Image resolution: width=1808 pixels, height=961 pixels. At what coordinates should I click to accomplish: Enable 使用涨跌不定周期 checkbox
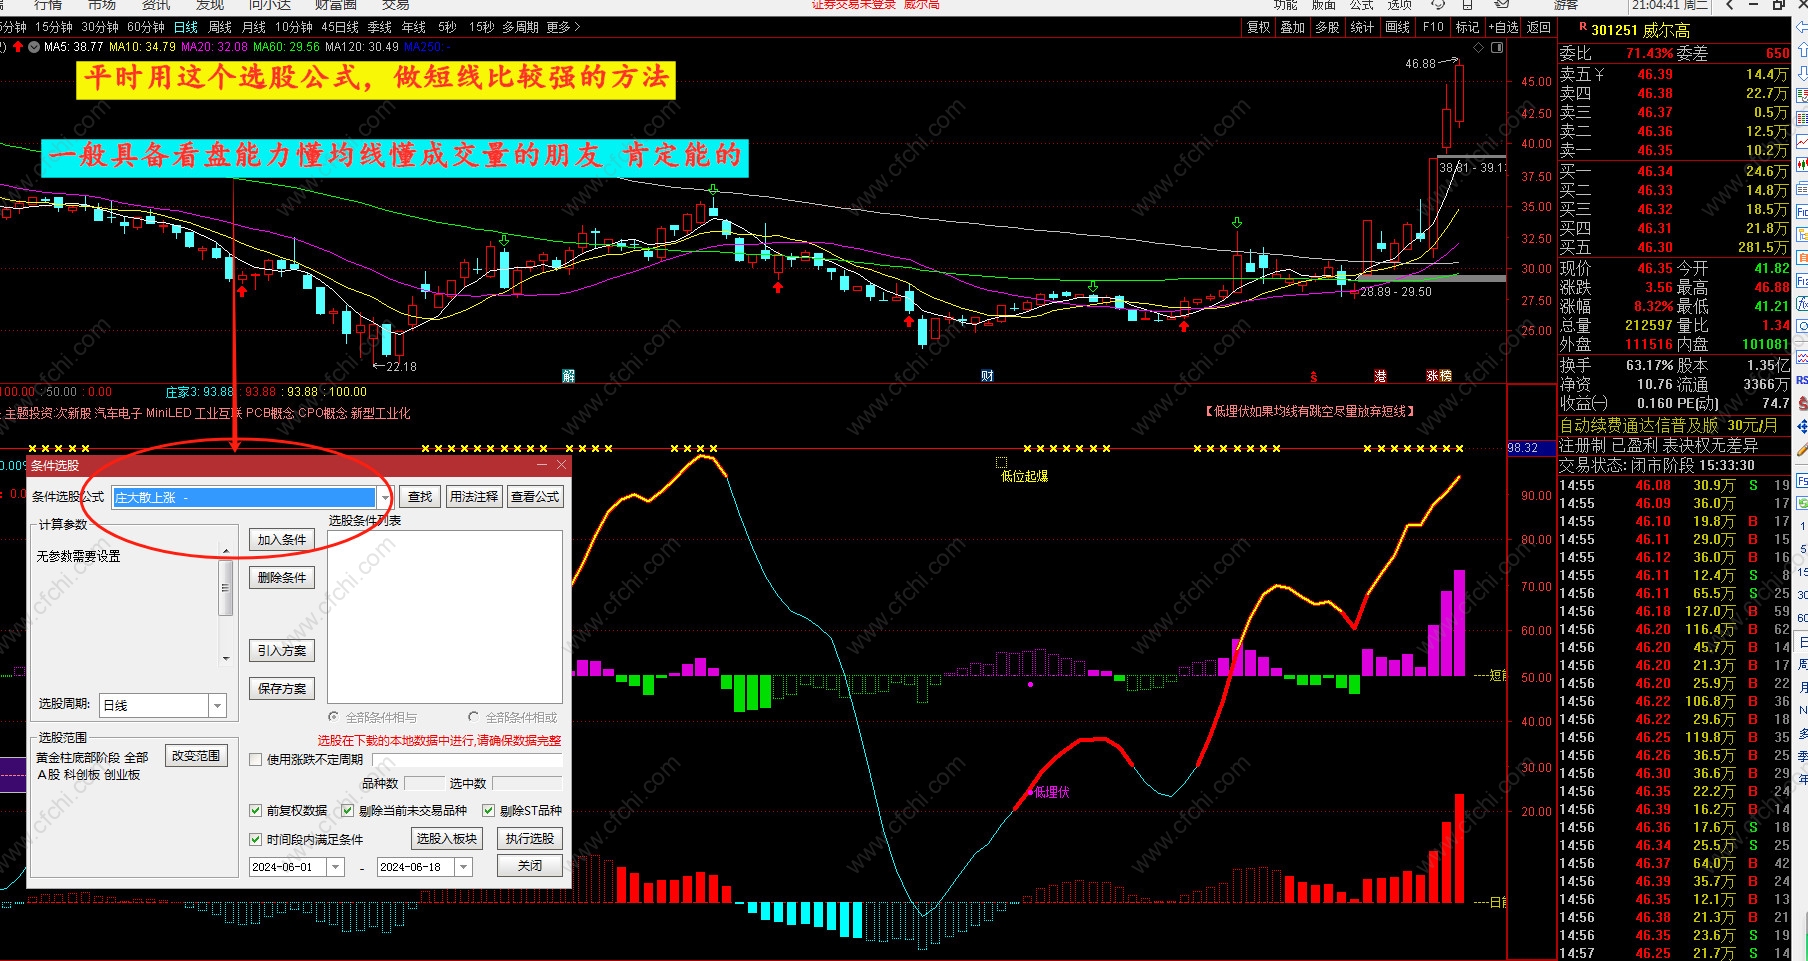pos(256,760)
